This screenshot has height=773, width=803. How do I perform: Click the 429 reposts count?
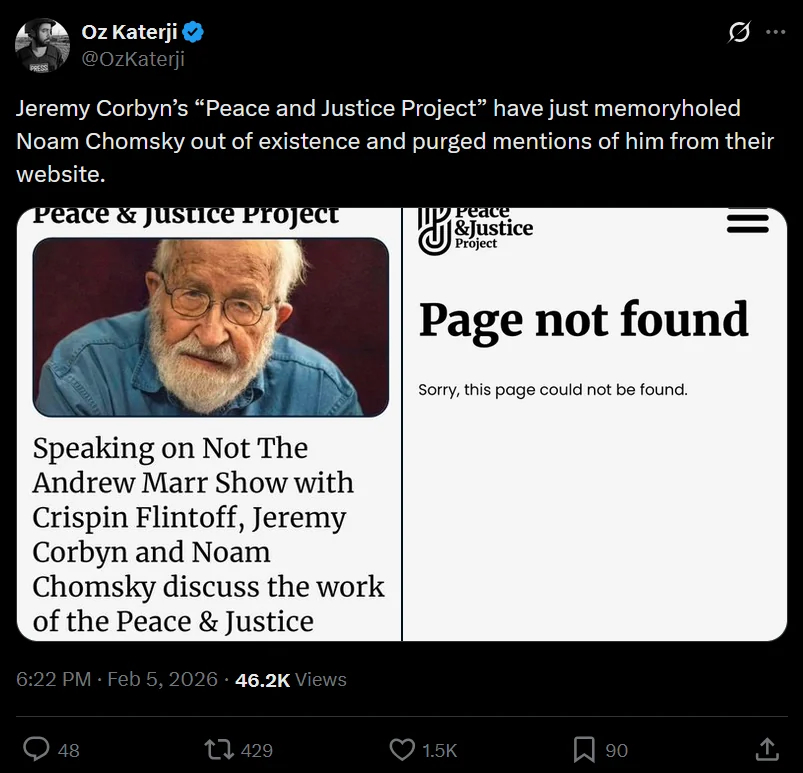coord(257,750)
